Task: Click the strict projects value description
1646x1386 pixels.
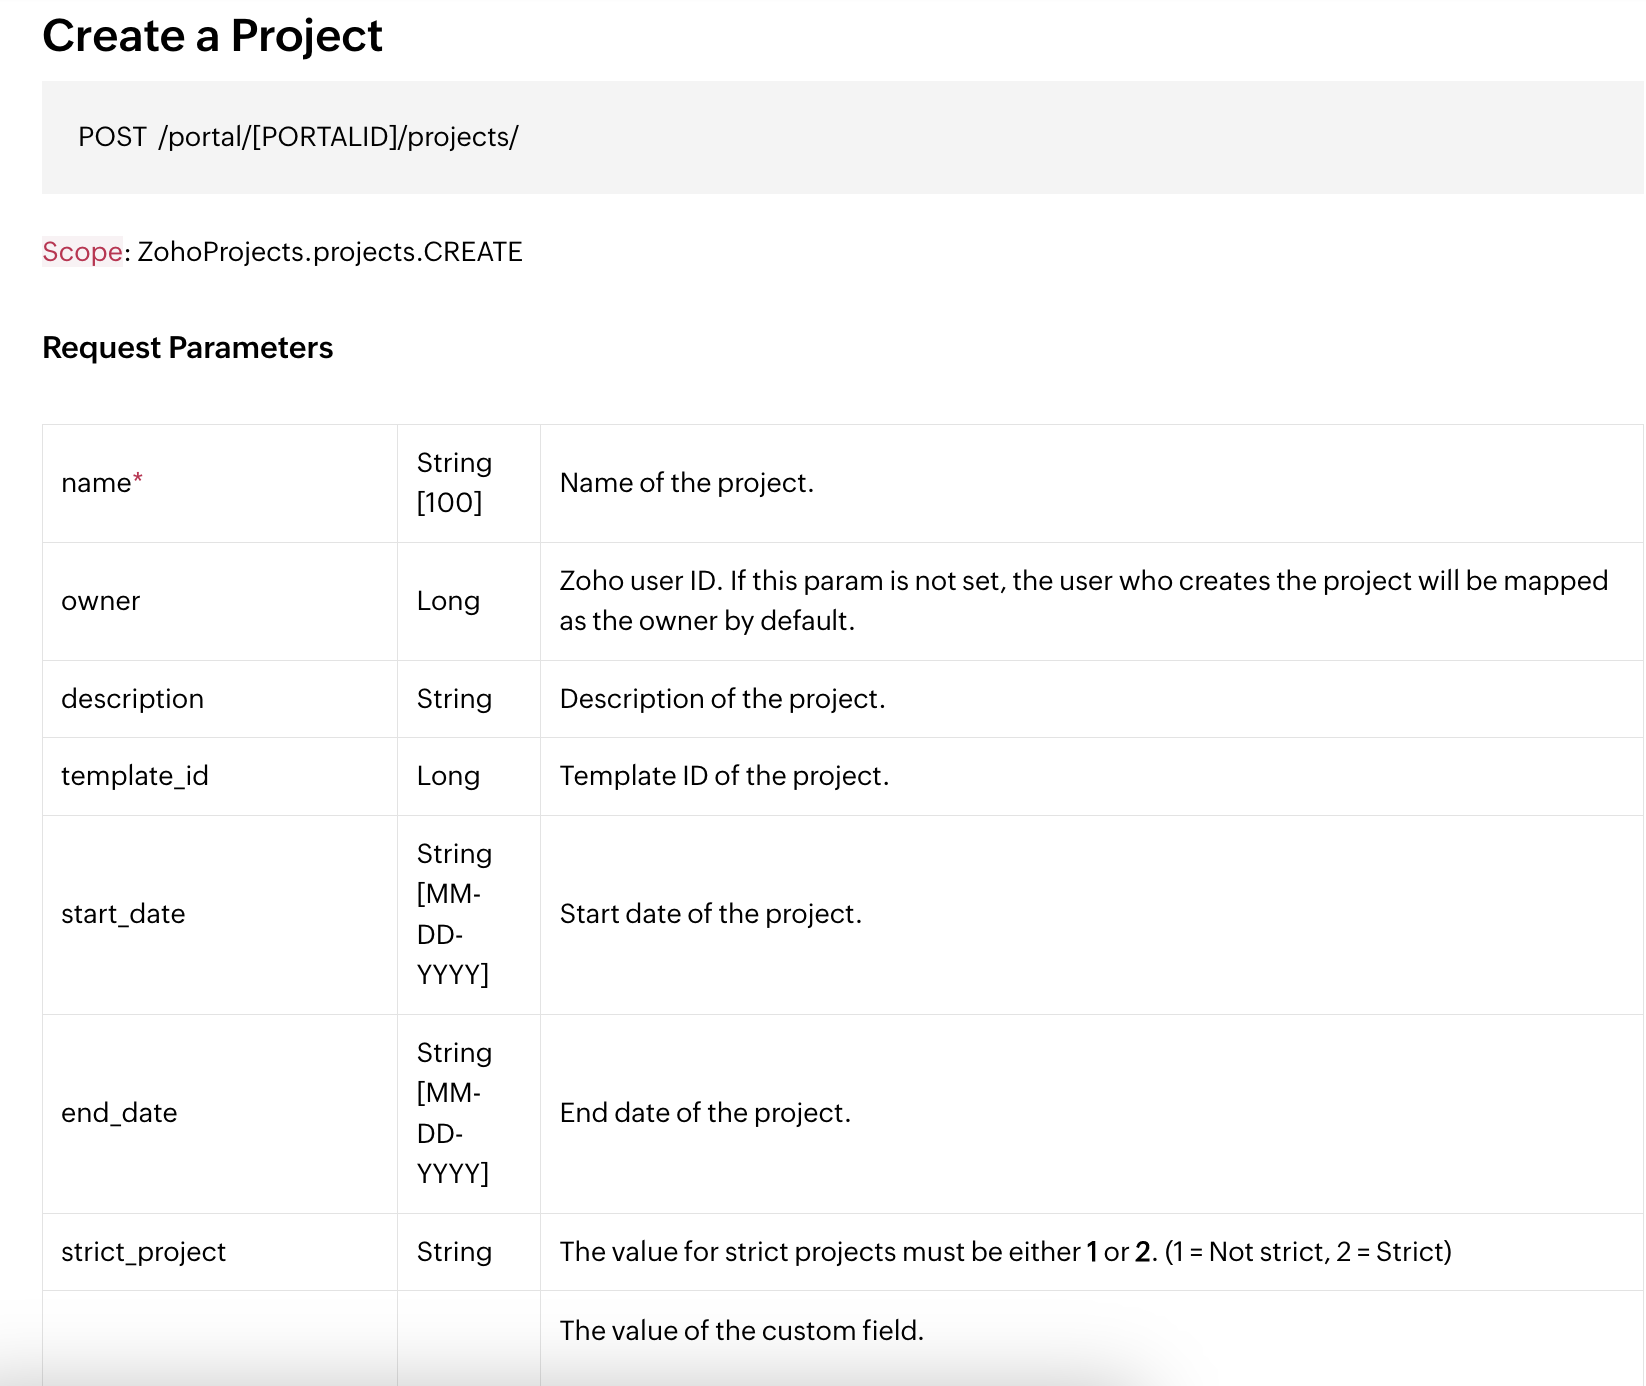Action: [x=1006, y=1252]
